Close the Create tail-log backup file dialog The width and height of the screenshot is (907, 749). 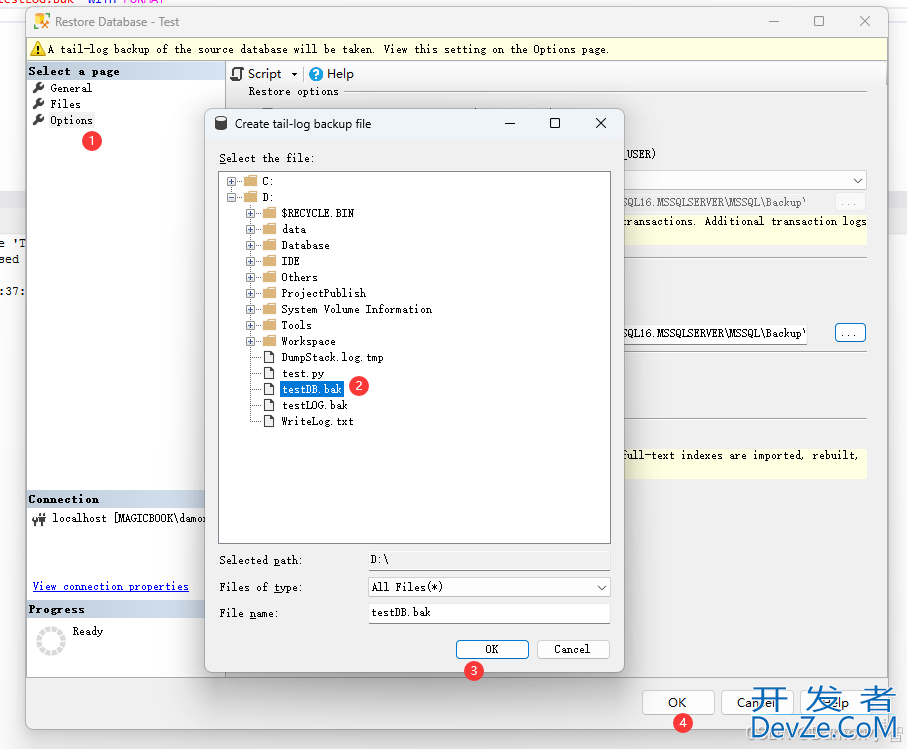click(x=601, y=123)
